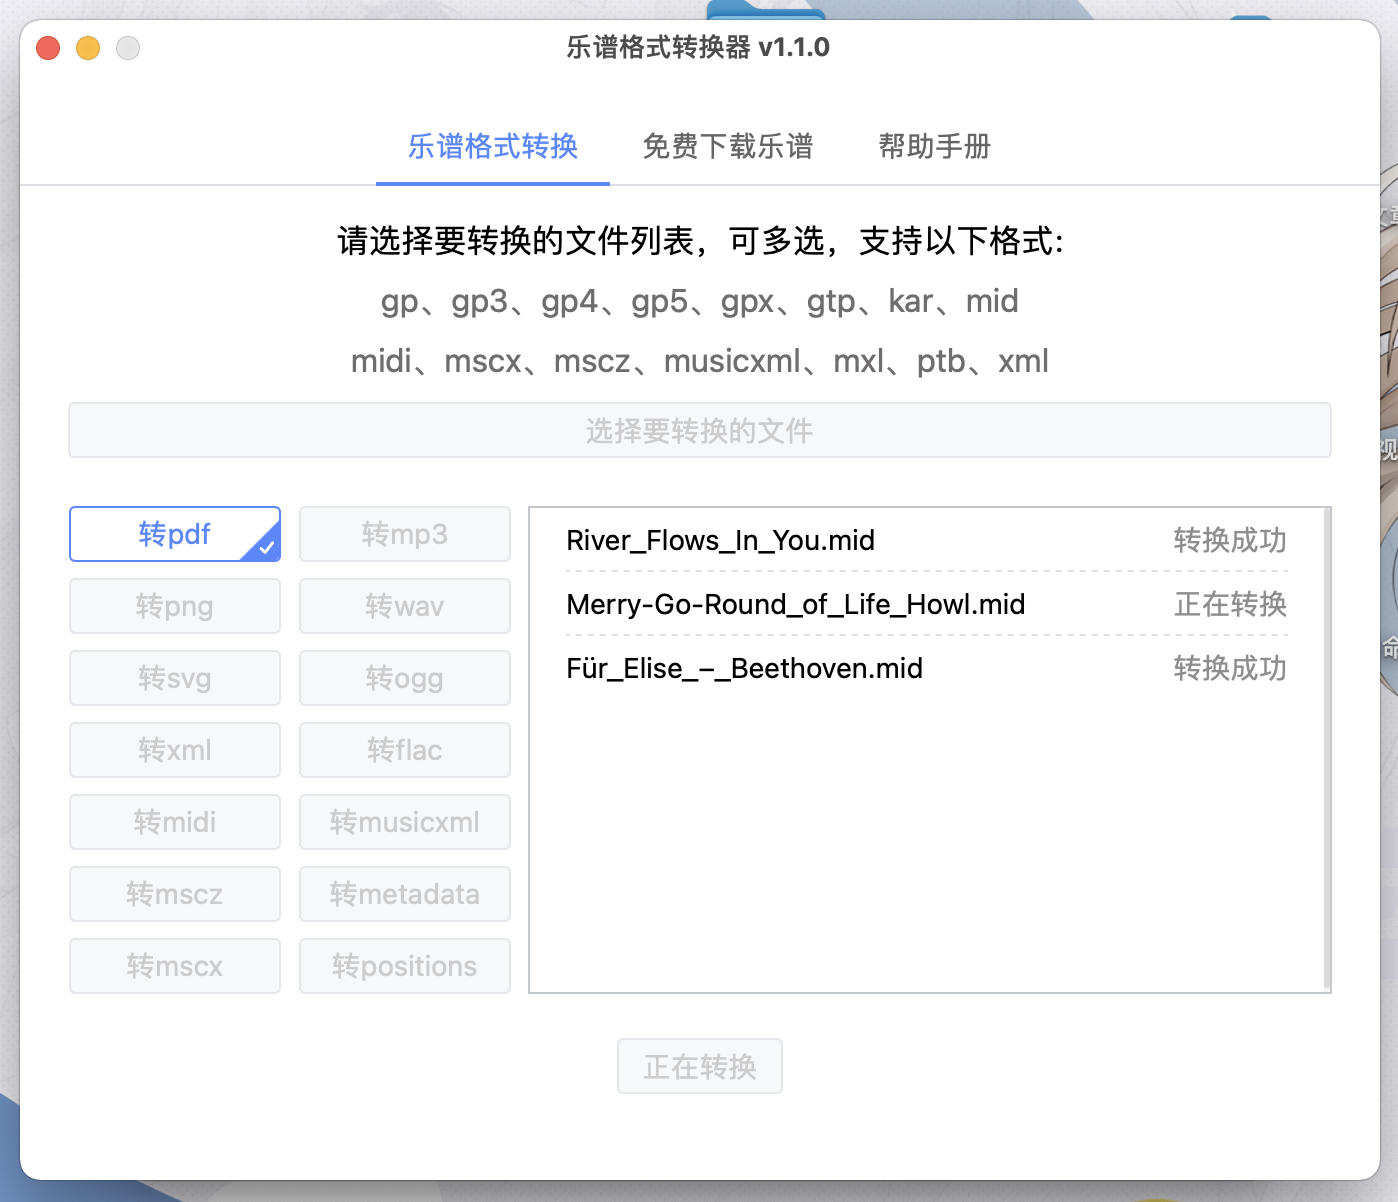The height and width of the screenshot is (1202, 1398).
Task: Enable 转midi output format
Action: click(174, 822)
